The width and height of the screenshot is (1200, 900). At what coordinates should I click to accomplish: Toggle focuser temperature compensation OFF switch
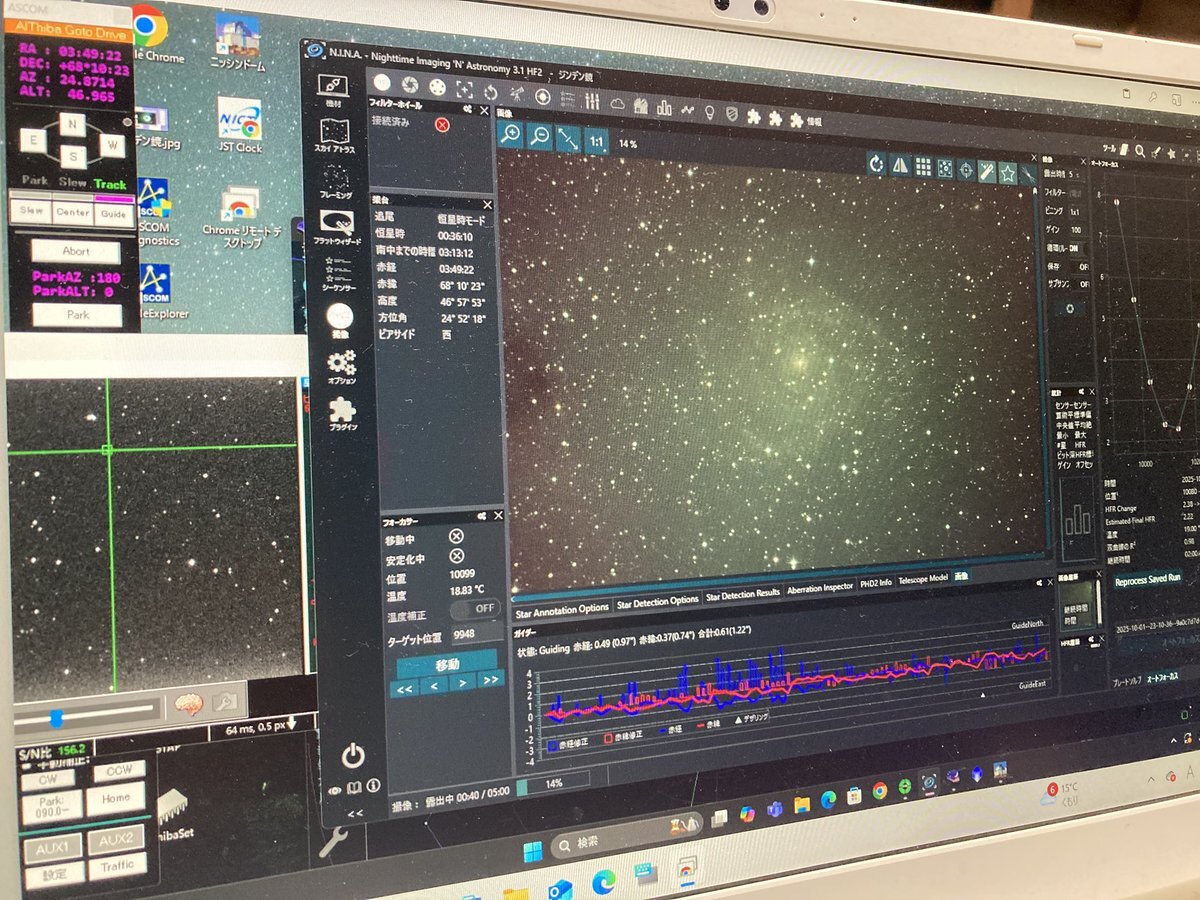[474, 608]
